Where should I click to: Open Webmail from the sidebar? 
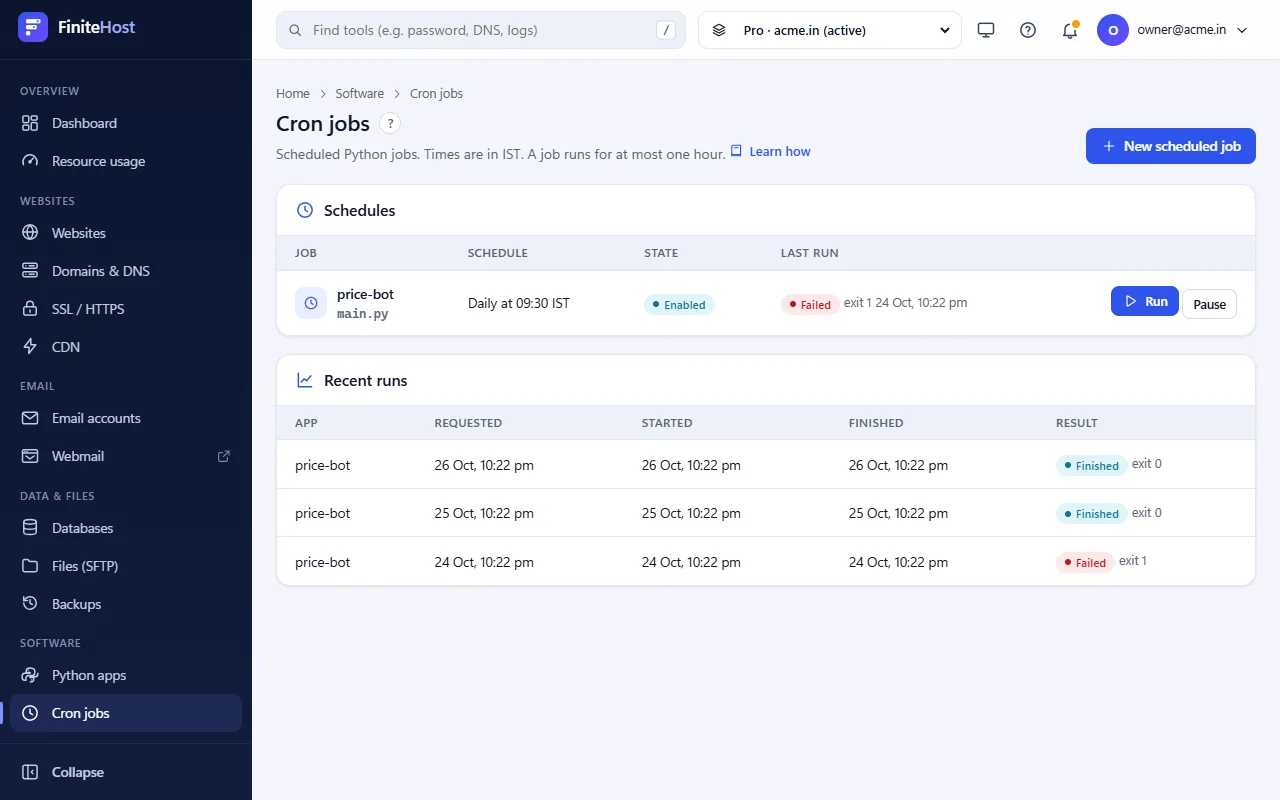(x=126, y=456)
